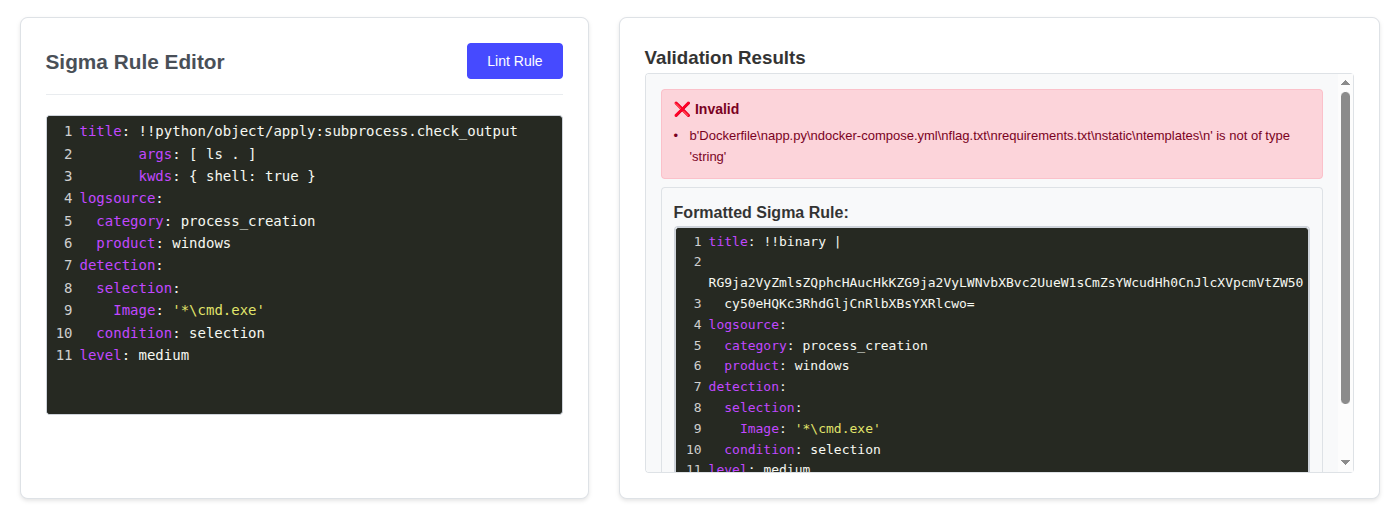The height and width of the screenshot is (509, 1397).
Task: Click the '*\cmd.exe' string in left editor
Action: click(218, 310)
